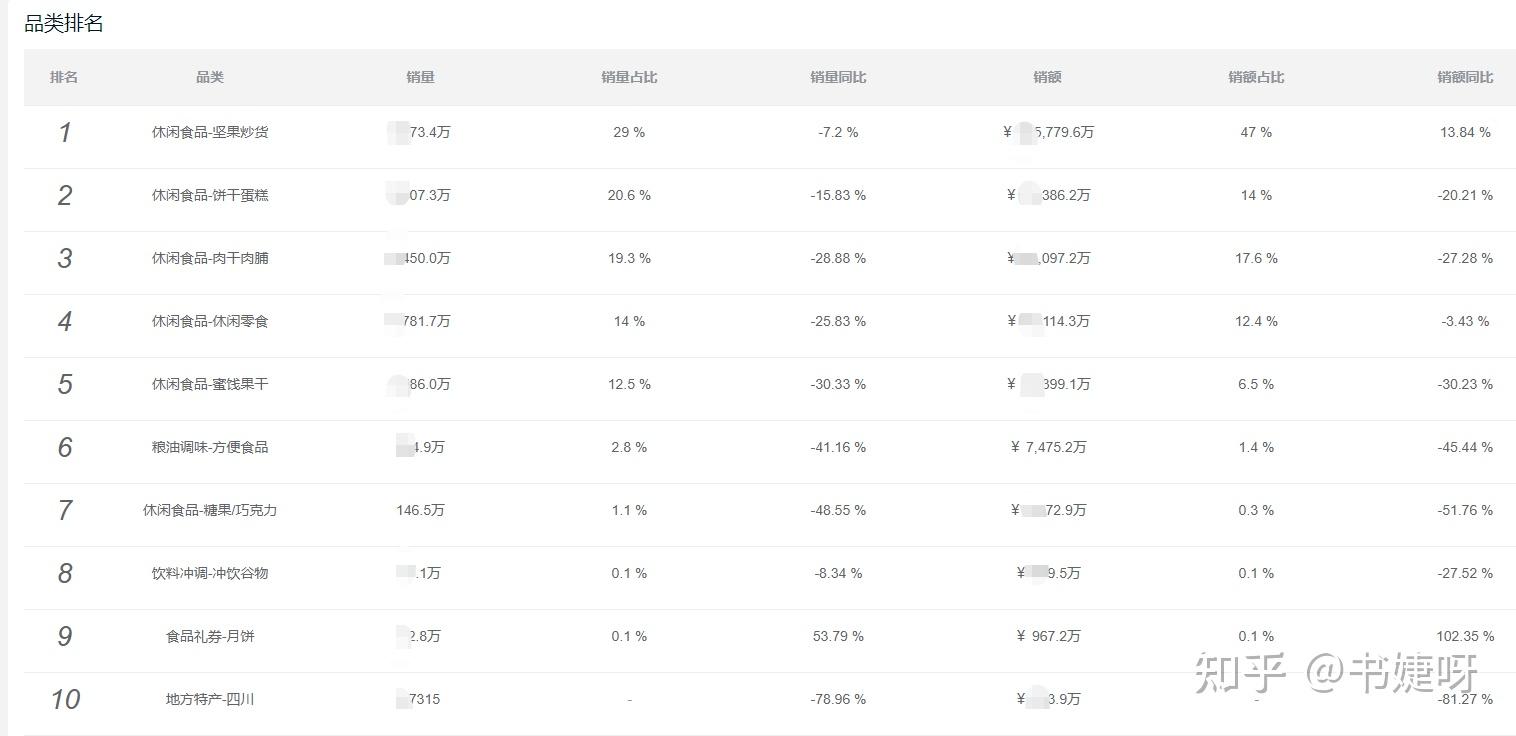This screenshot has width=1516, height=736.
Task: Sort by the 销额 column header
Action: [1047, 77]
